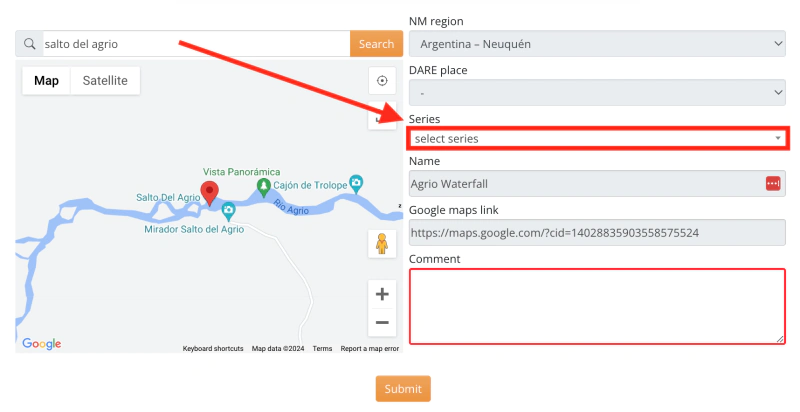Click the Submit button
Viewport: 800px width, 412px height.
pos(403,389)
